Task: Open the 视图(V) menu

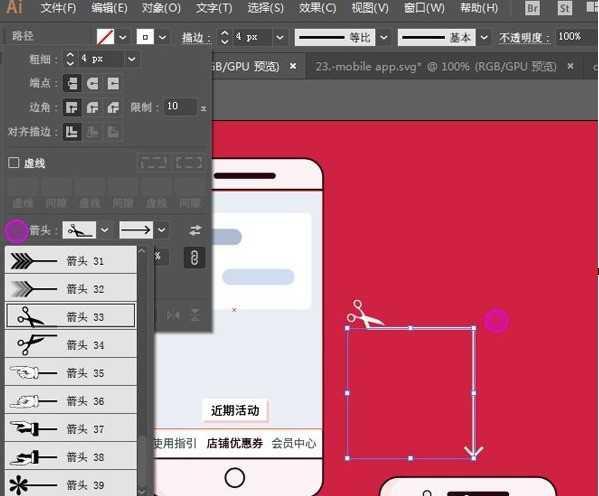Action: click(370, 8)
